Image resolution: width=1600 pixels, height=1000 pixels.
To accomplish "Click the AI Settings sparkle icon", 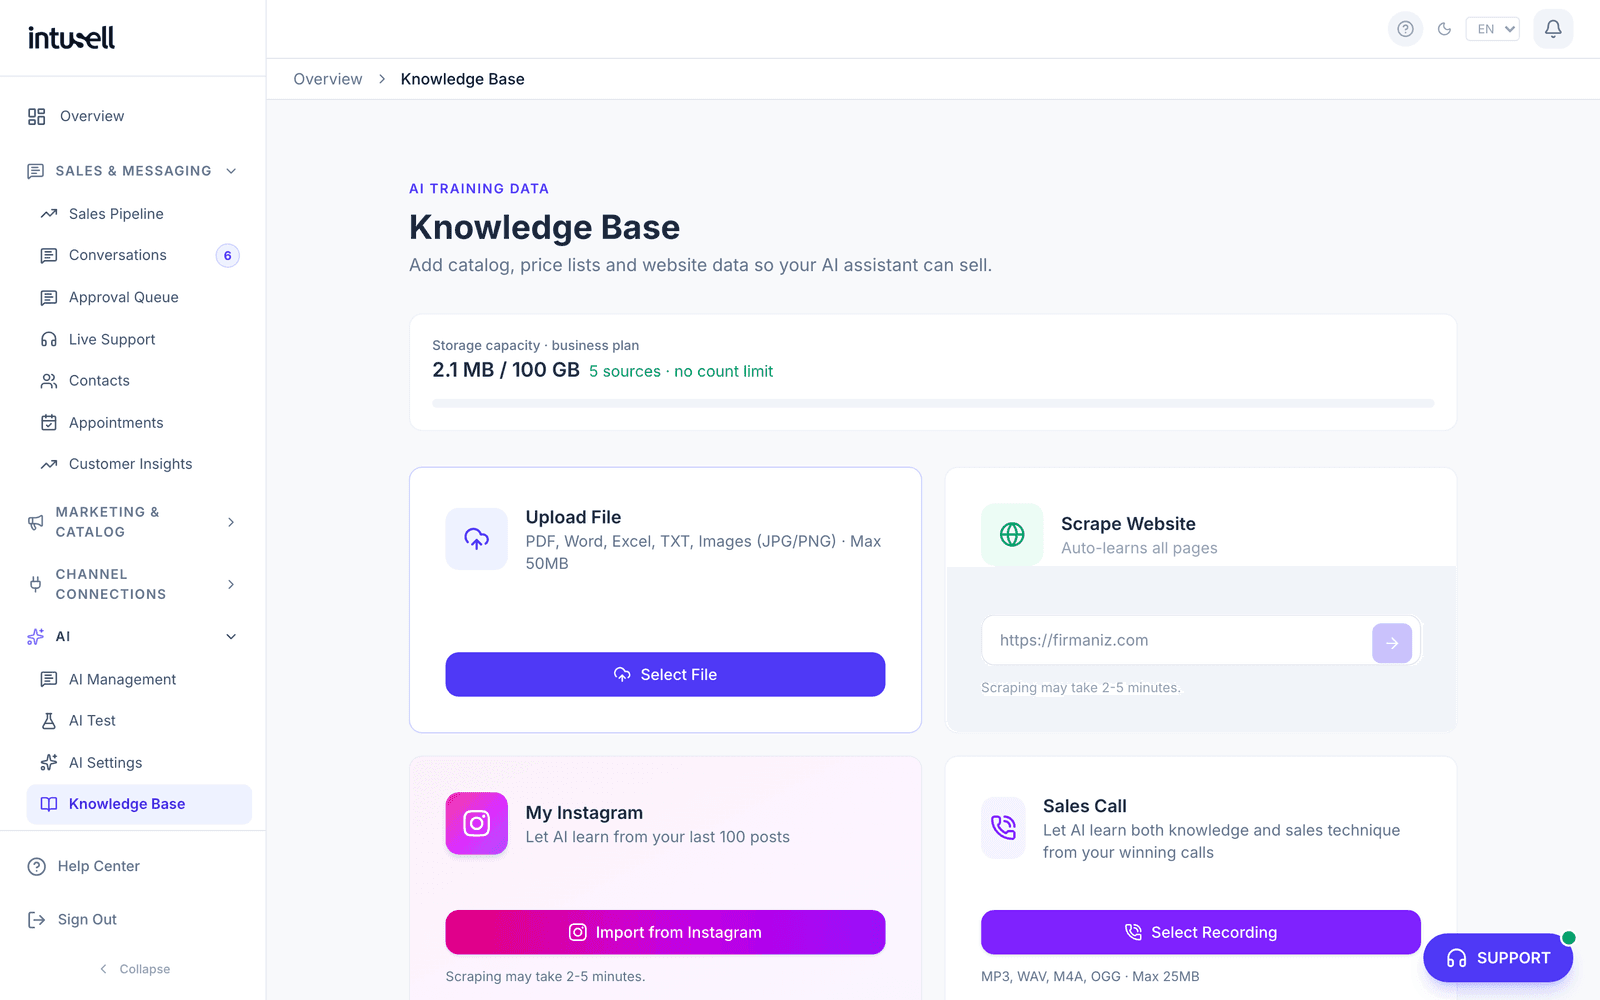I will point(49,763).
